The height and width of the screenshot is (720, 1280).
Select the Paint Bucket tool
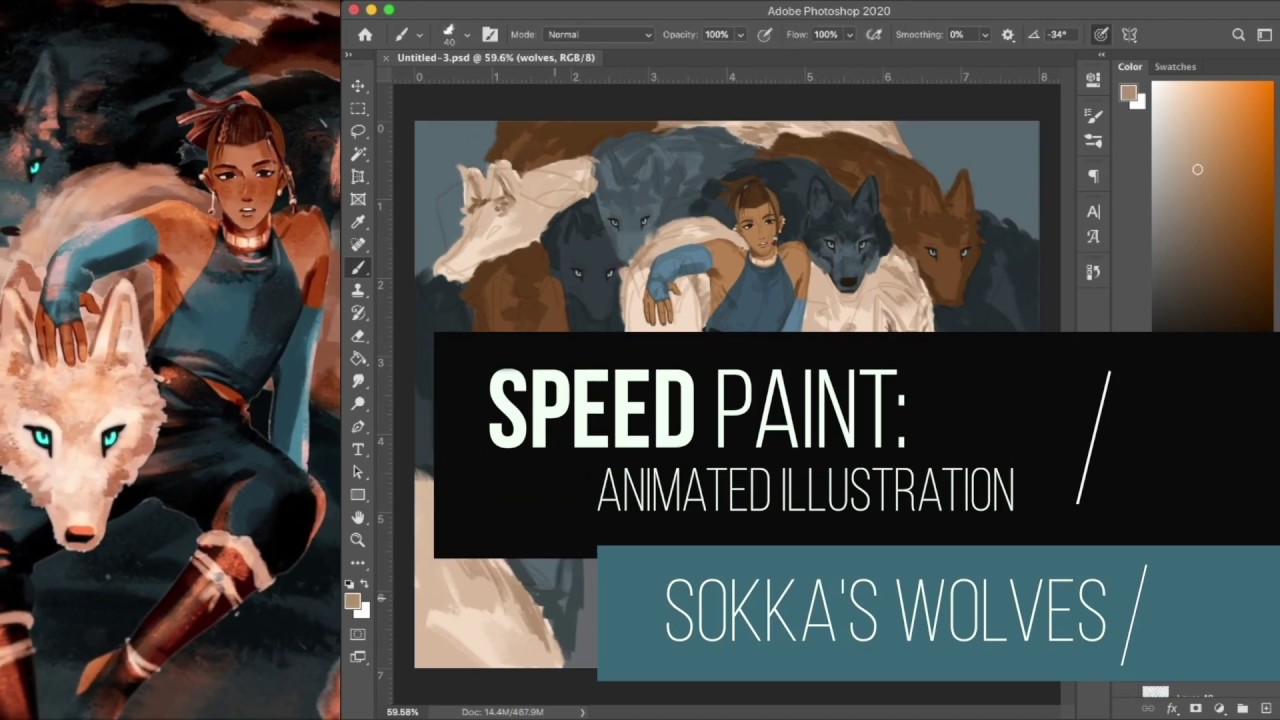pos(358,358)
